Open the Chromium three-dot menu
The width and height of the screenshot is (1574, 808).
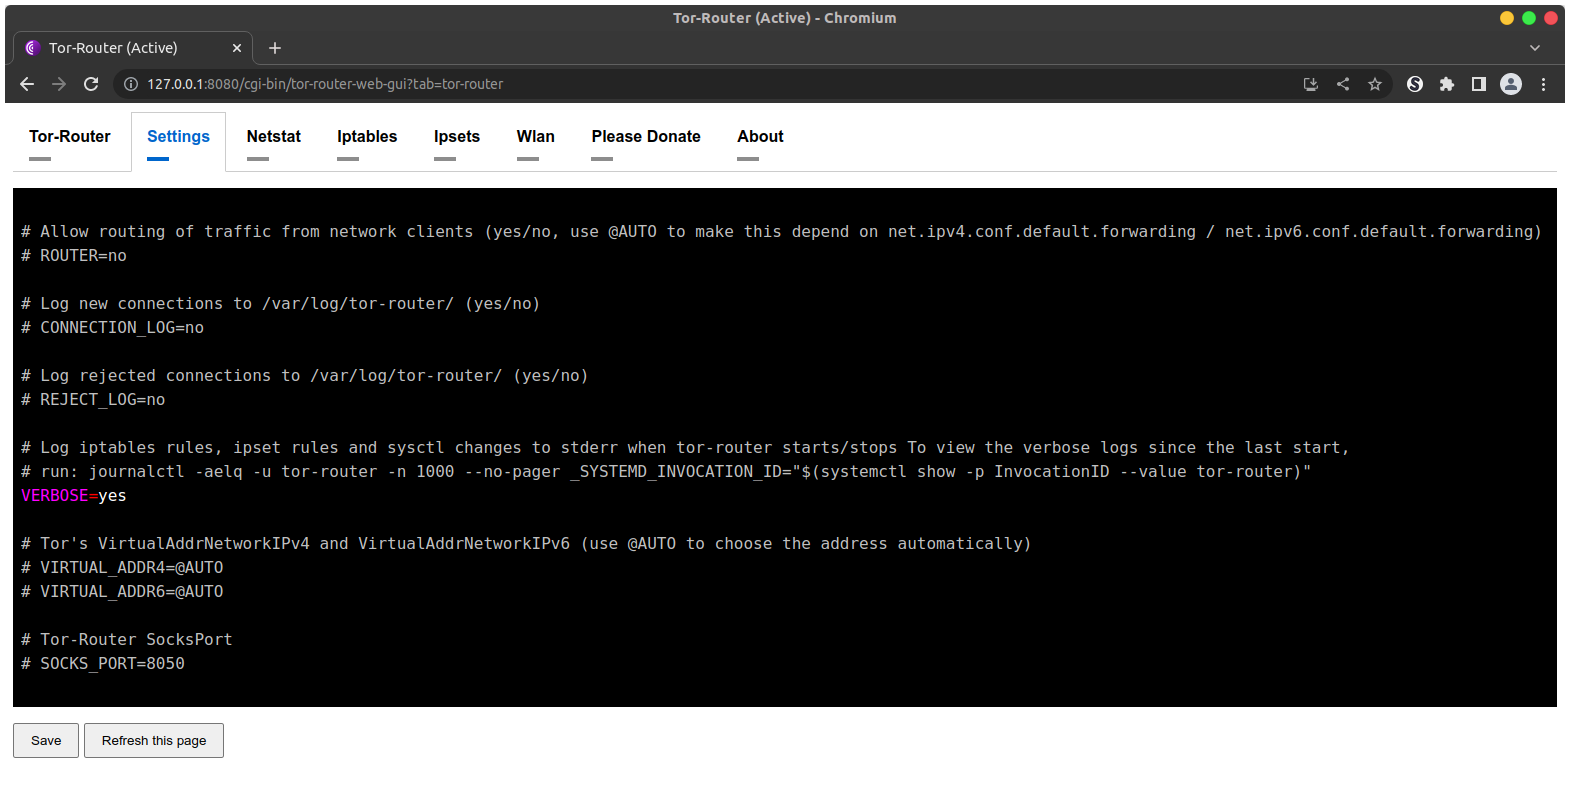(x=1543, y=84)
